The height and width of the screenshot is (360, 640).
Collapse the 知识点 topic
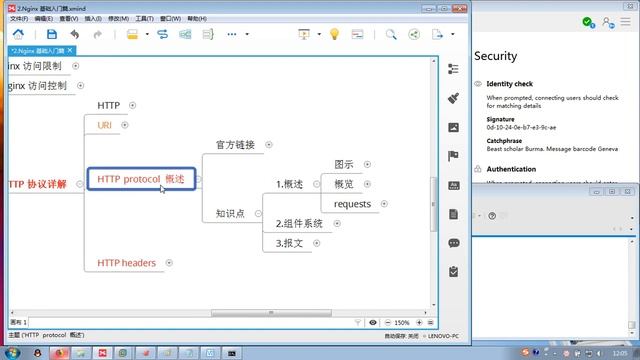pyautogui.click(x=258, y=213)
